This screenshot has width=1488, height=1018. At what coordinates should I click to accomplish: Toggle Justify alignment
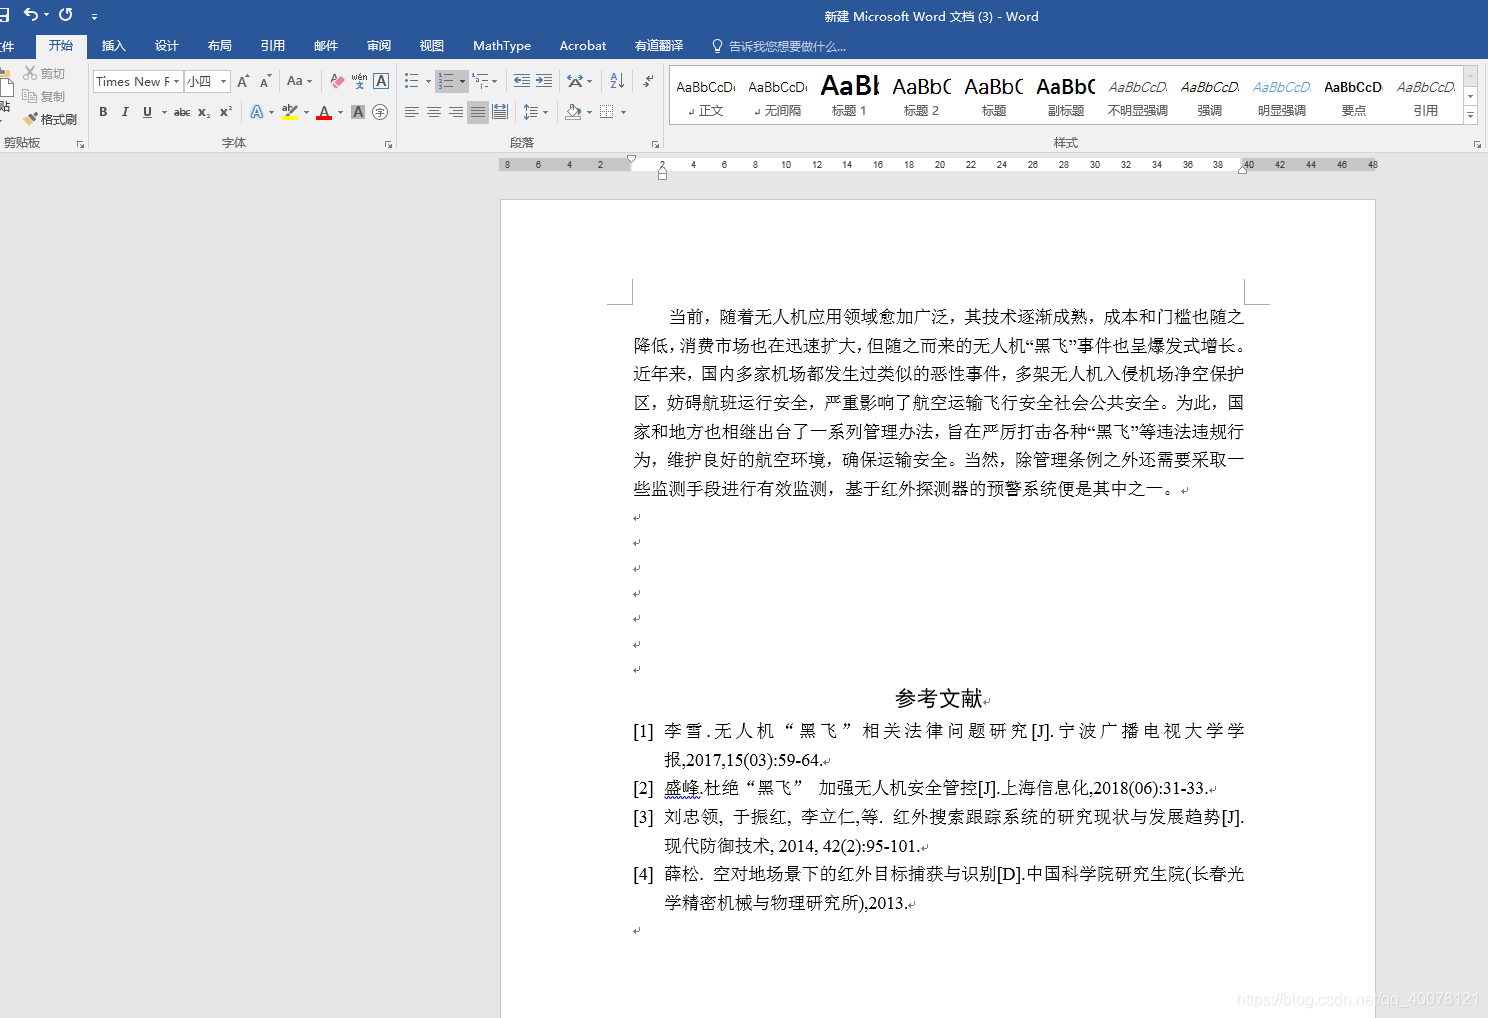(478, 112)
